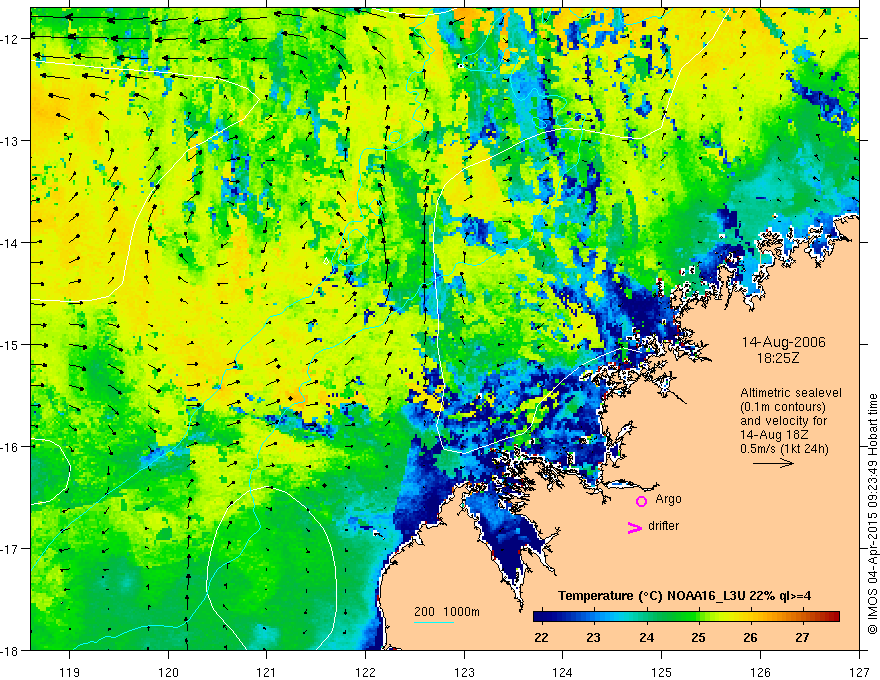Select the '14-Aug-2006' date text
The width and height of the screenshot is (880, 680).
point(783,342)
